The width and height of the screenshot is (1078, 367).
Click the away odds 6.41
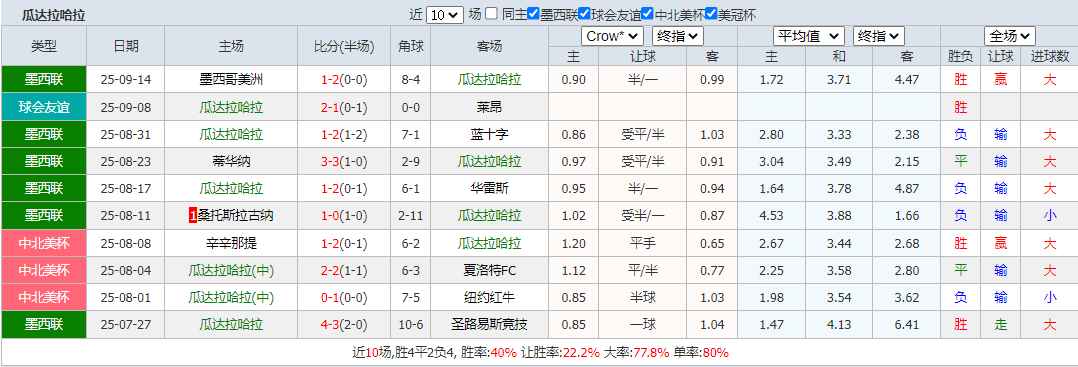click(x=906, y=324)
